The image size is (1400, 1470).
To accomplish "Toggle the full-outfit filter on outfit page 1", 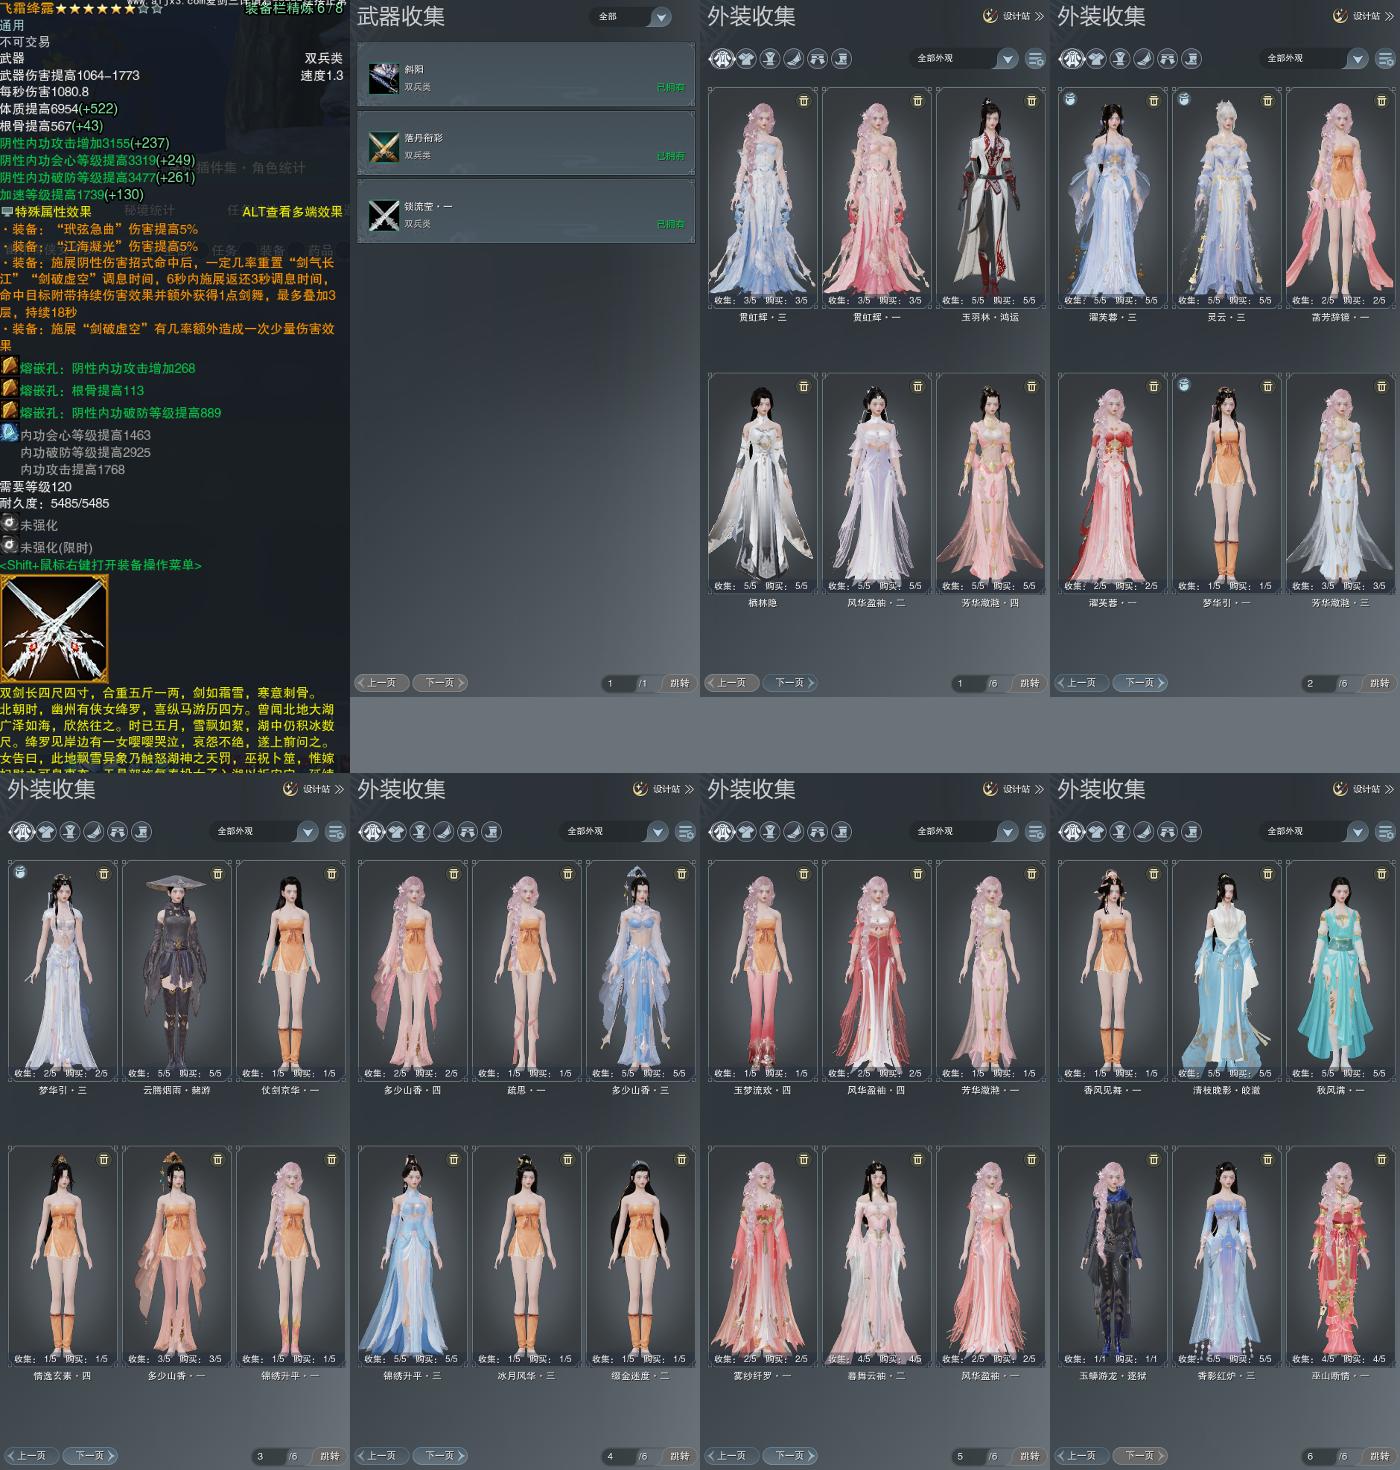I will [x=722, y=59].
